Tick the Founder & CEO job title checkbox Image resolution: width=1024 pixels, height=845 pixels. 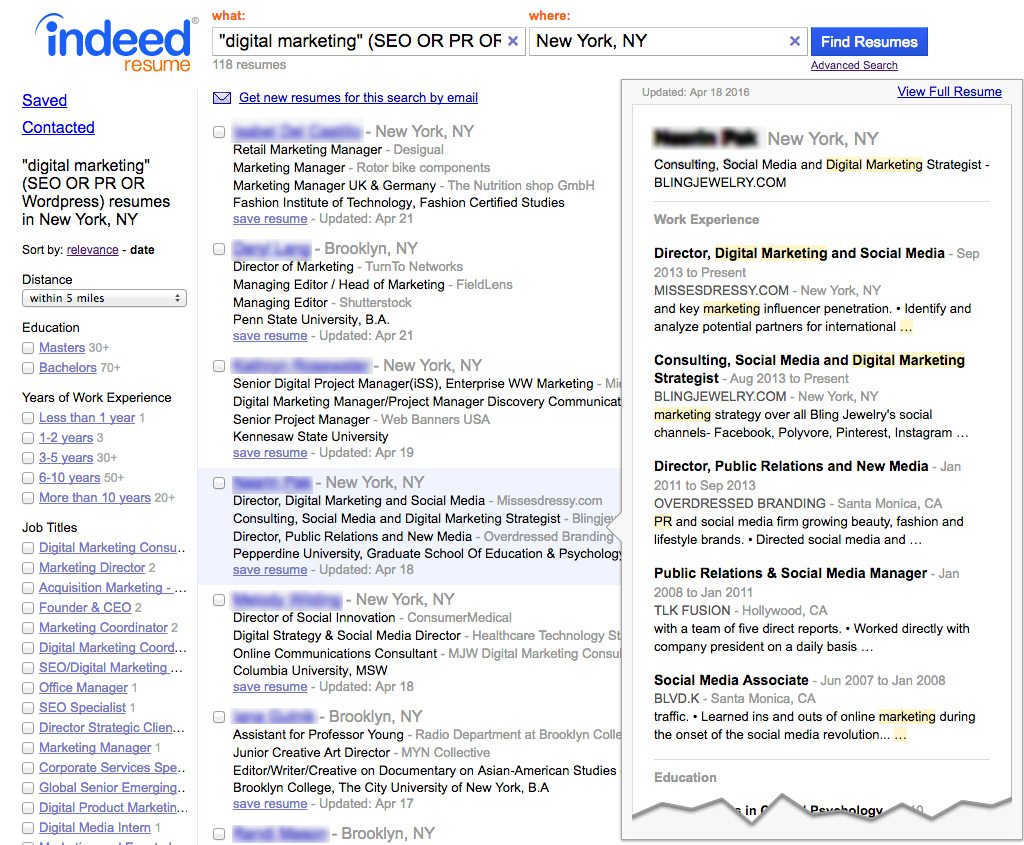pos(28,608)
